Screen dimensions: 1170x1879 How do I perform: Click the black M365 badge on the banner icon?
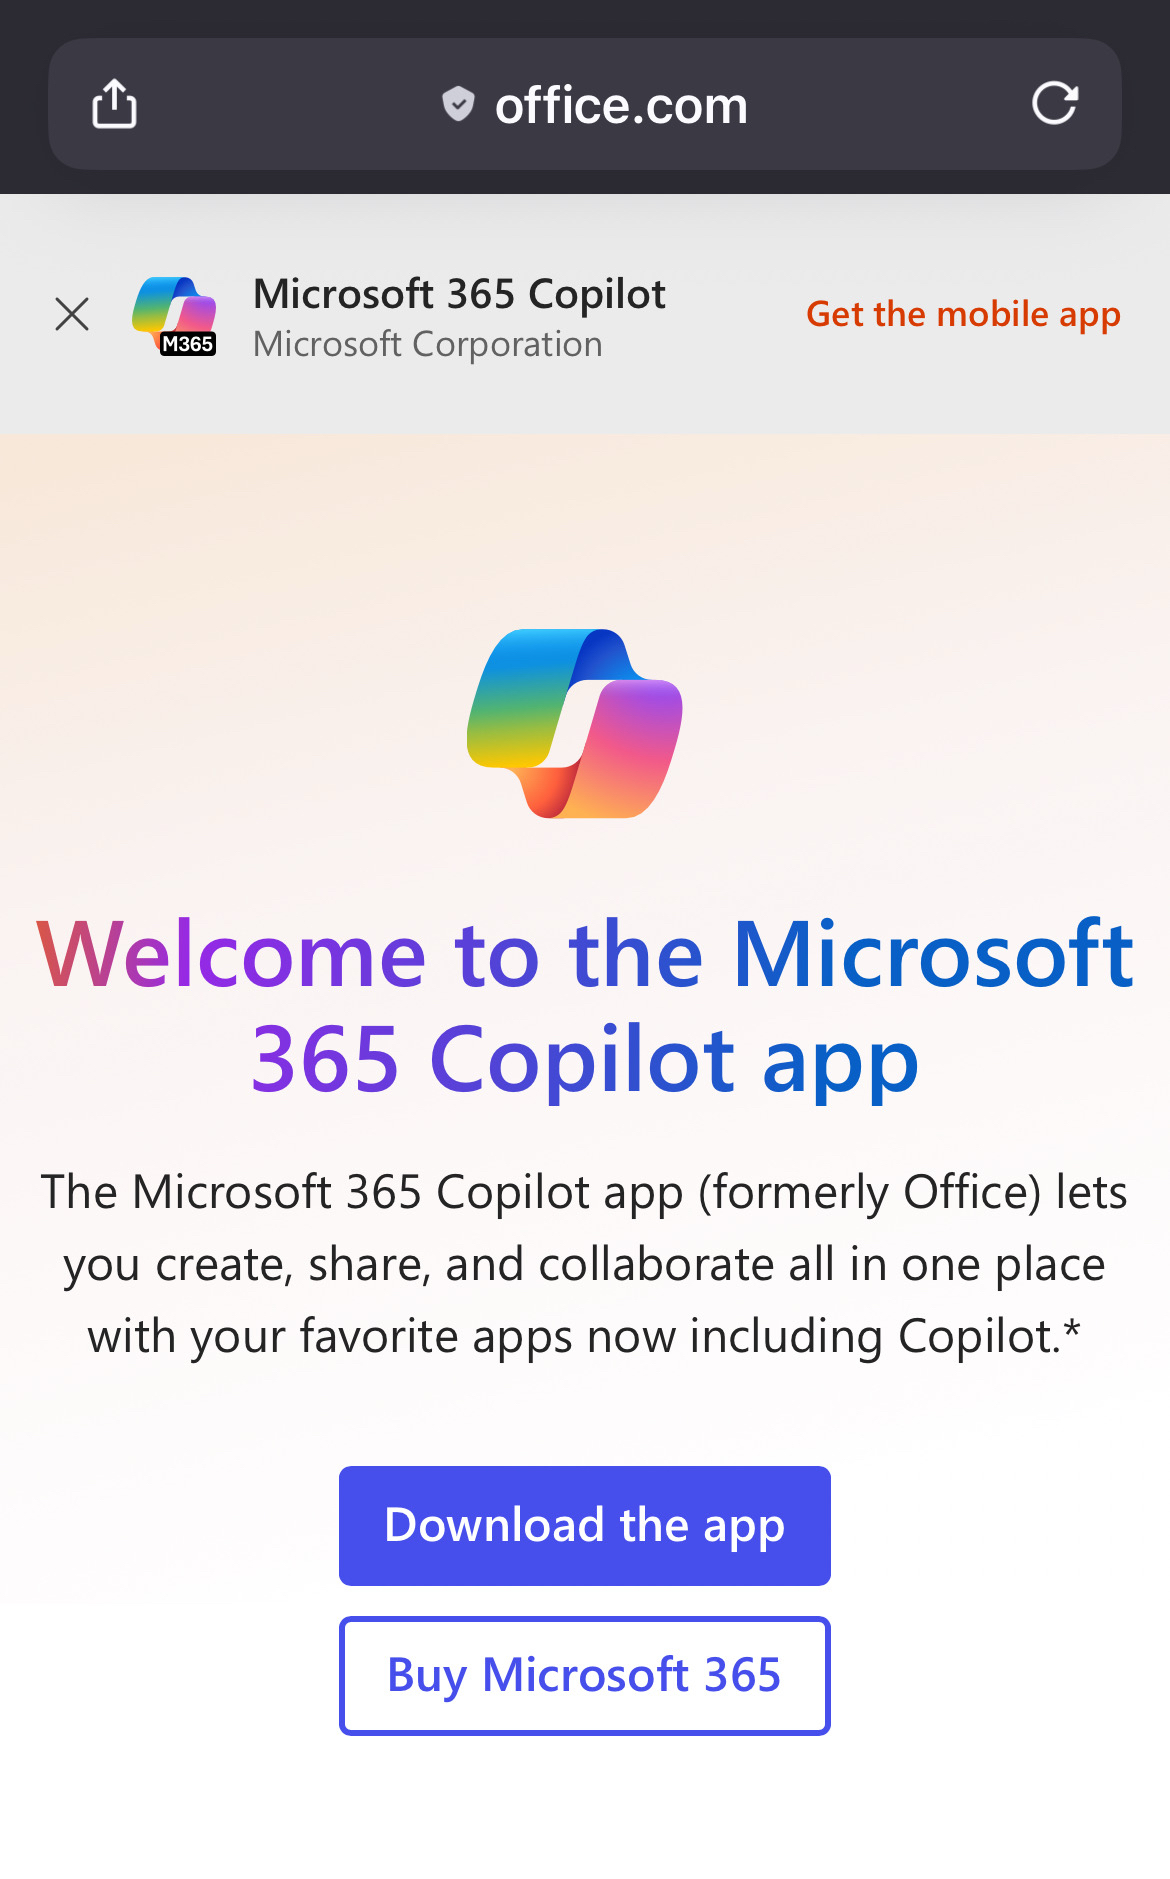pos(188,344)
